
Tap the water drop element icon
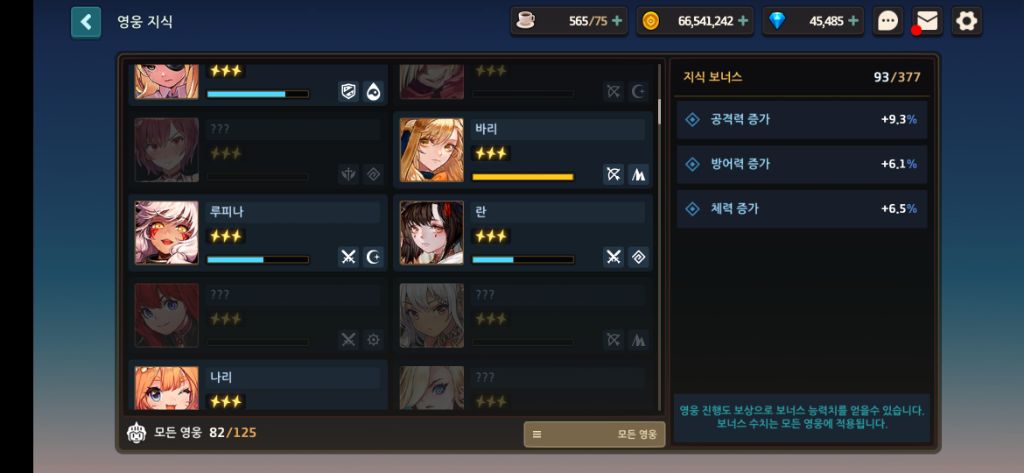[x=374, y=91]
